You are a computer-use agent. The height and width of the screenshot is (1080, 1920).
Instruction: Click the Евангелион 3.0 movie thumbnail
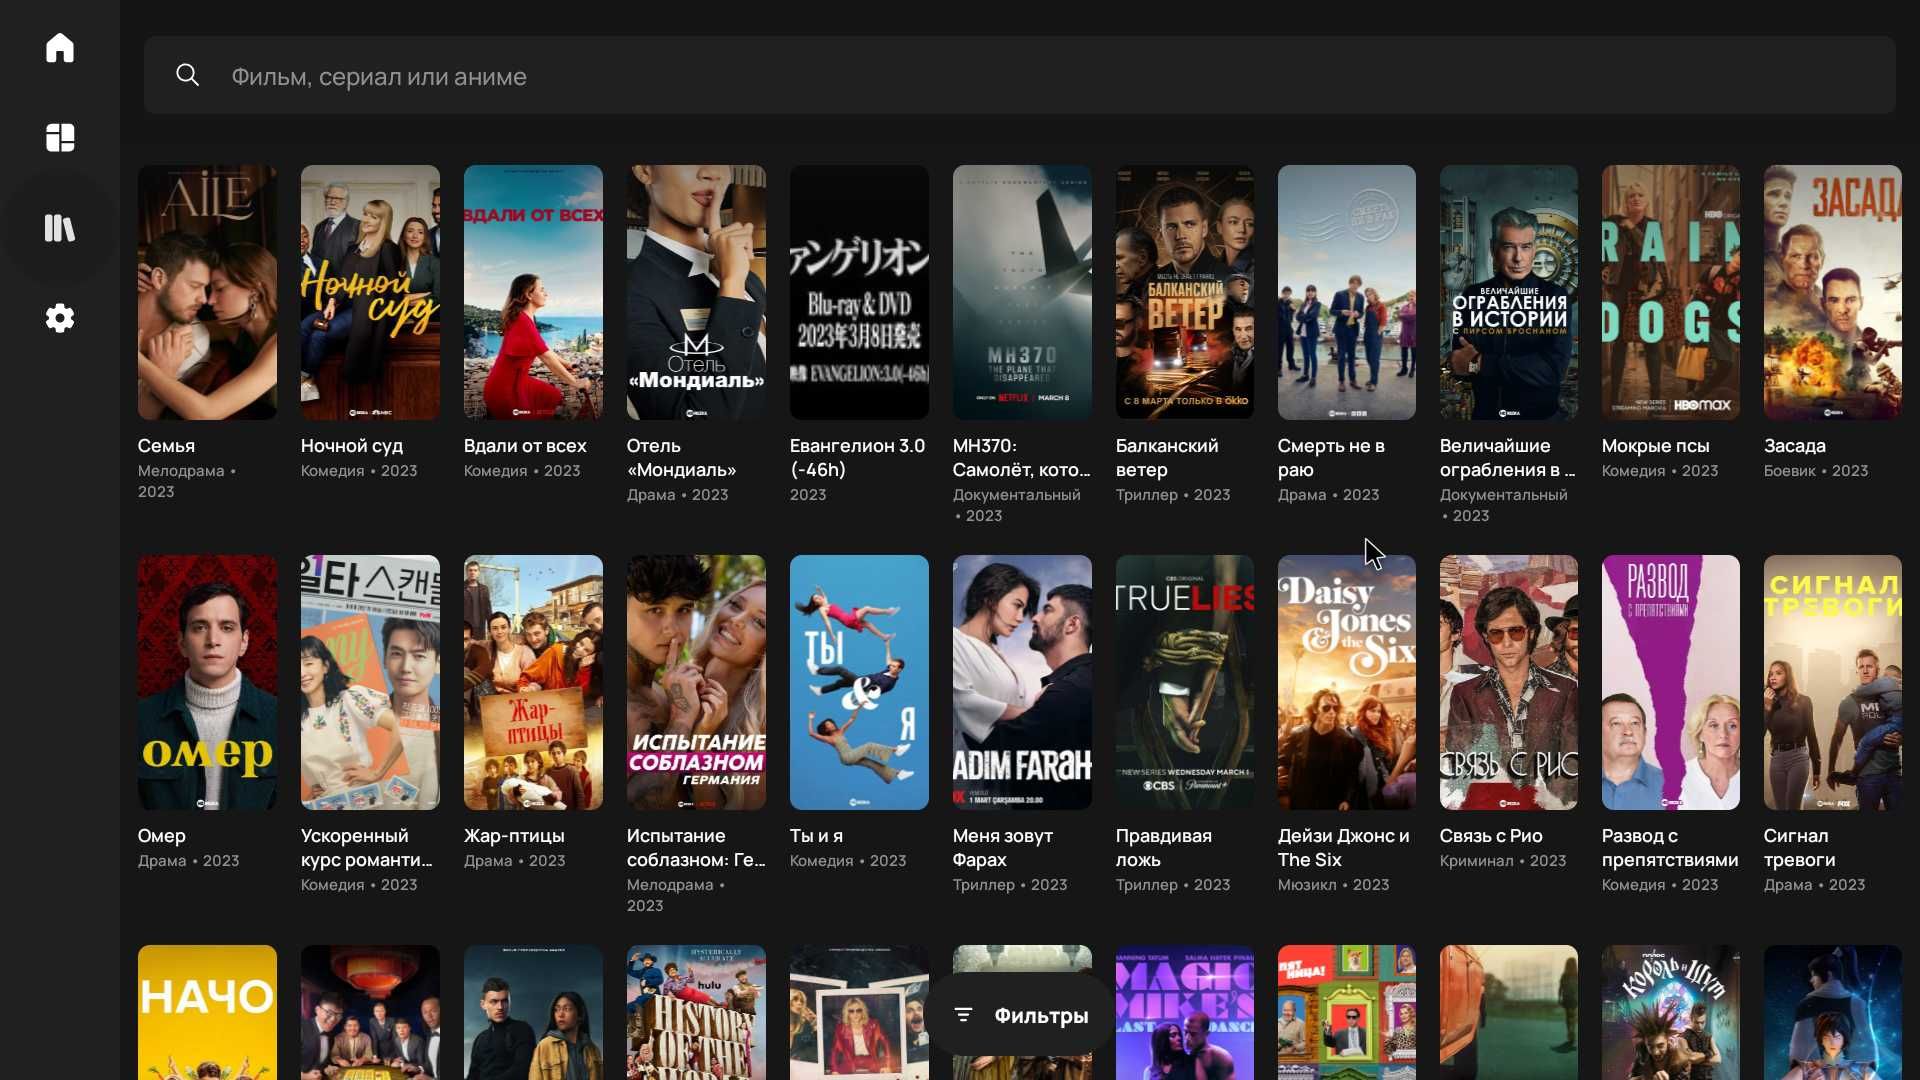(x=858, y=291)
